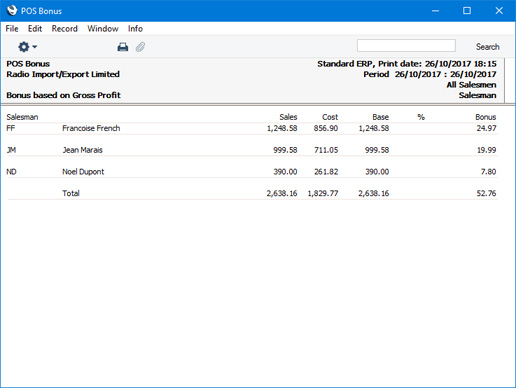Click the application logo in title bar
The image size is (516, 388).
pyautogui.click(x=12, y=10)
